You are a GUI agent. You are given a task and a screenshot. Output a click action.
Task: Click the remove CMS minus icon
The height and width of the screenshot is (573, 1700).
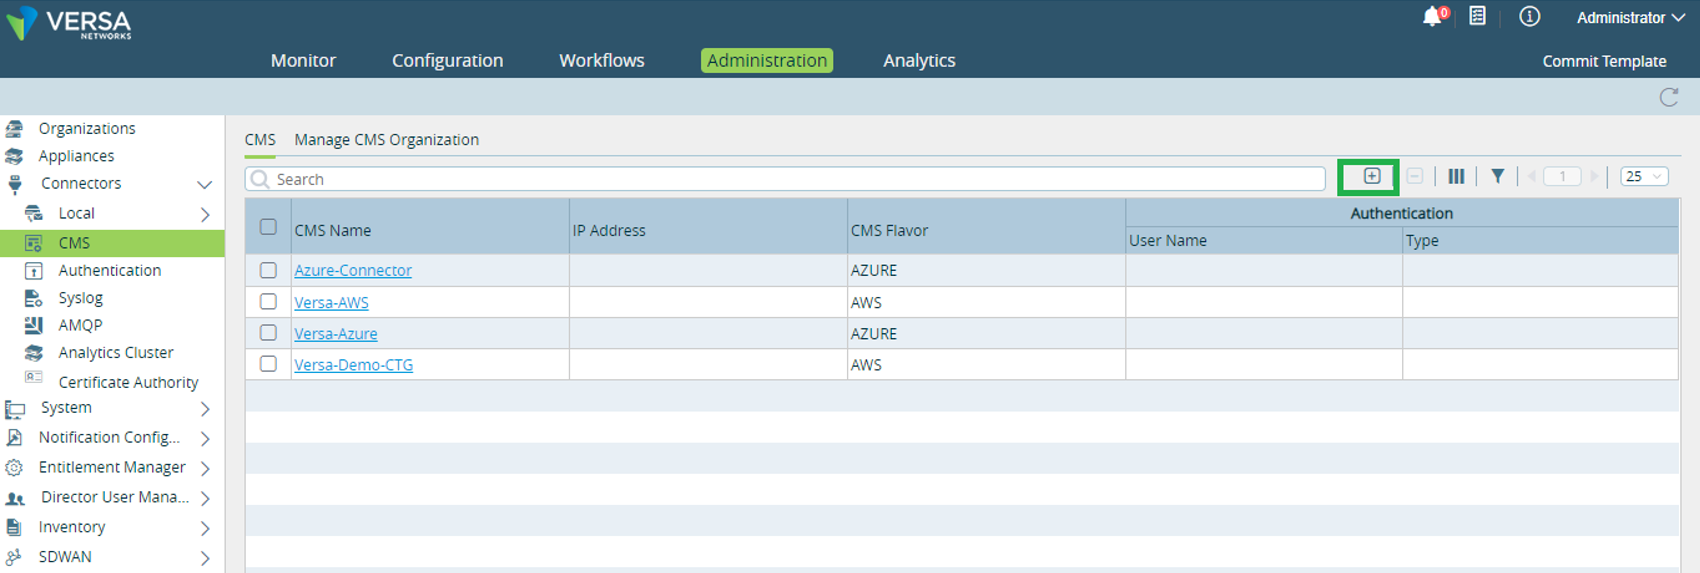[1414, 176]
